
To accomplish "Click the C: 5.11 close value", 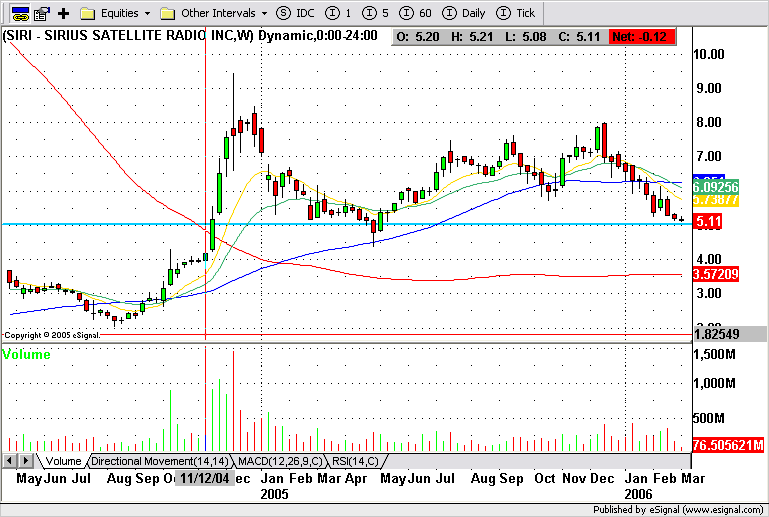I will point(579,37).
